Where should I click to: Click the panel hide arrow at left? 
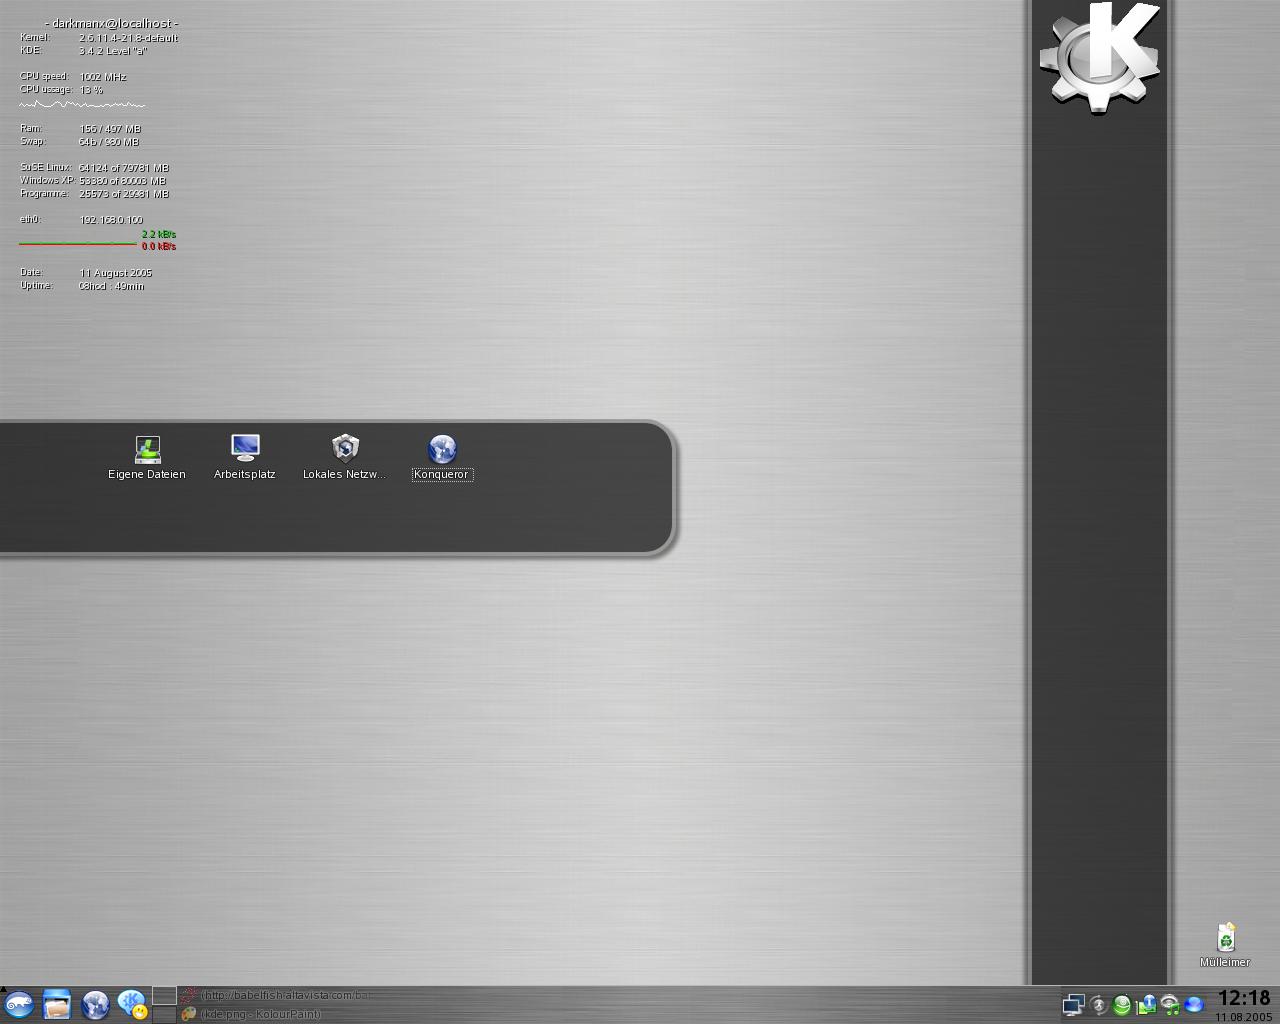click(x=3, y=989)
